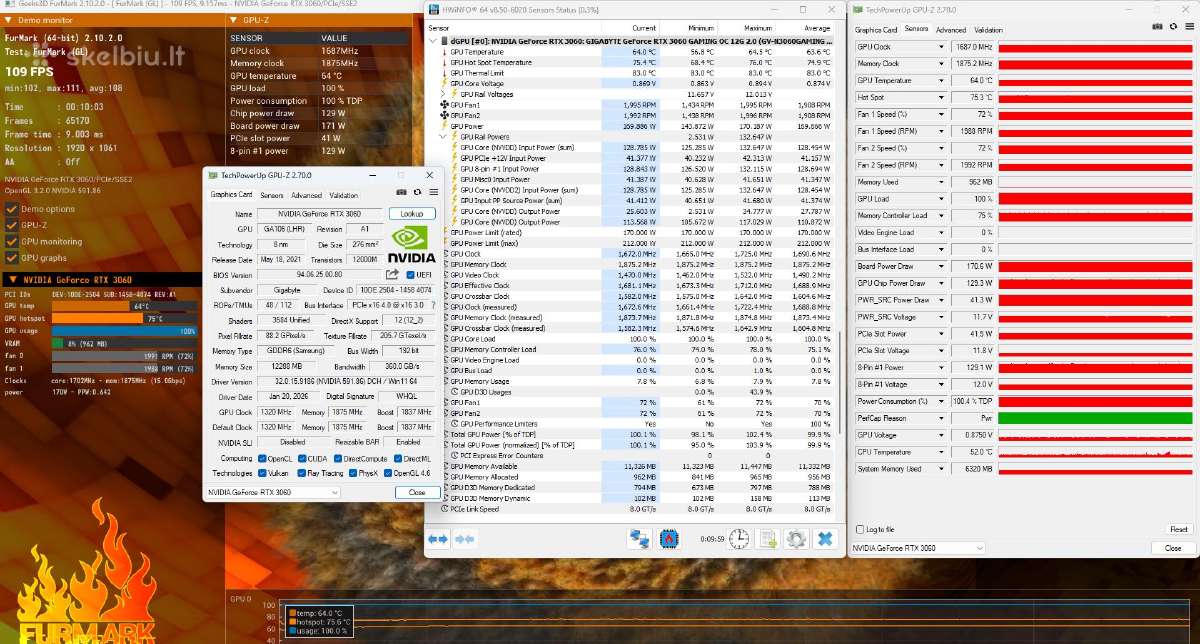Toggle OpenCL checkbox
Screen dimensions: 1200x644
pyautogui.click(x=261, y=458)
